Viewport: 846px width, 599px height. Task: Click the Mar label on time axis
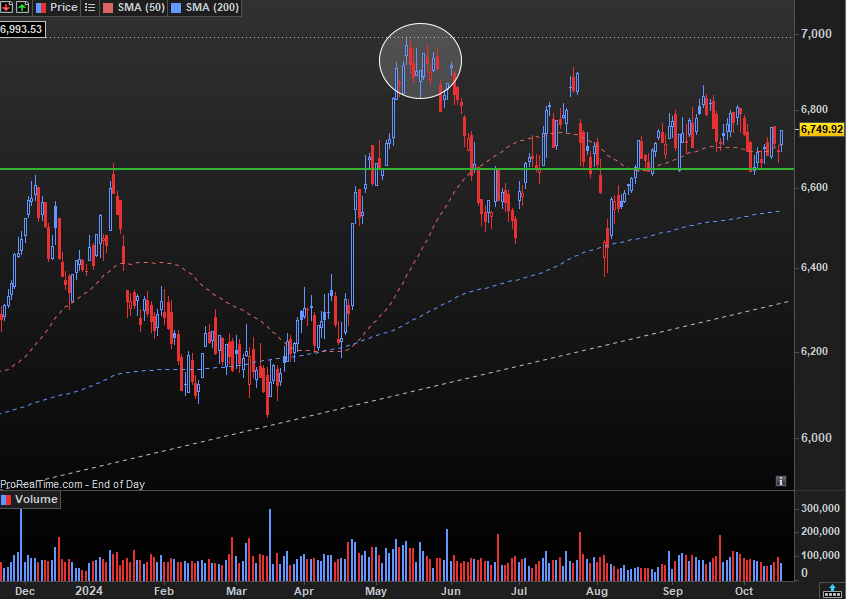[236, 591]
